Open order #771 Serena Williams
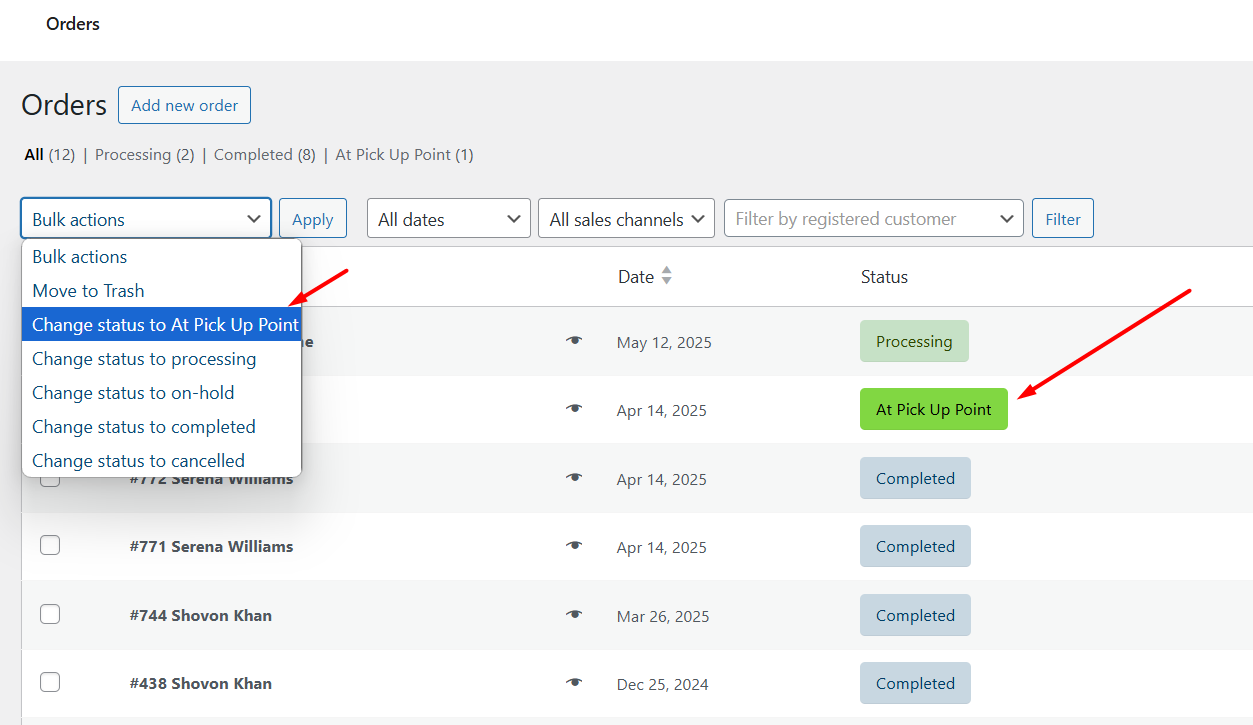Image resolution: width=1253 pixels, height=725 pixels. click(211, 546)
